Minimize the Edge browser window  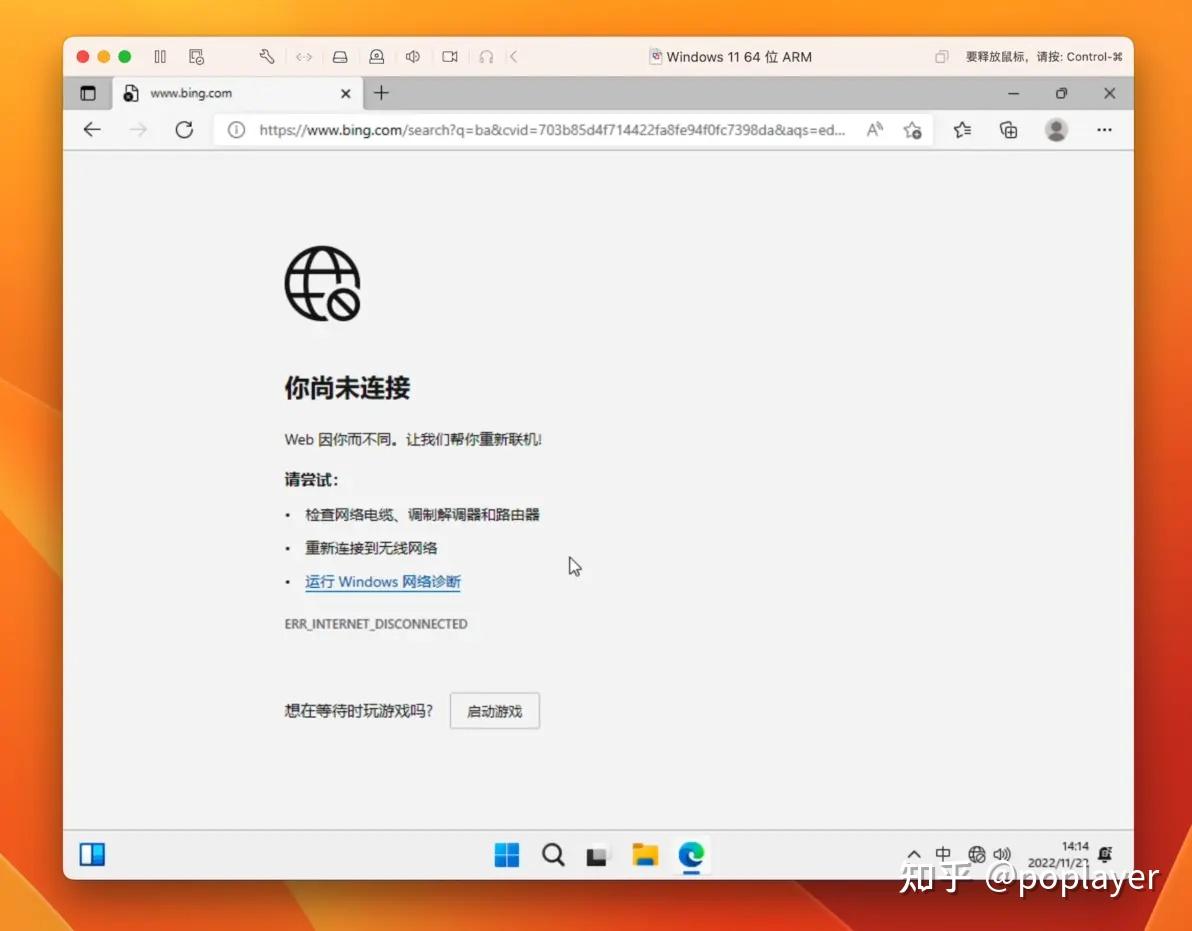pos(1013,93)
